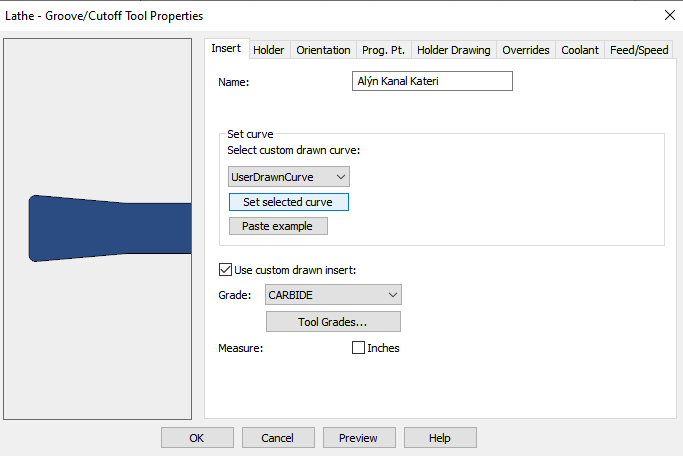Switch to the Coolant tab
Viewport: 683px width, 456px height.
click(580, 50)
